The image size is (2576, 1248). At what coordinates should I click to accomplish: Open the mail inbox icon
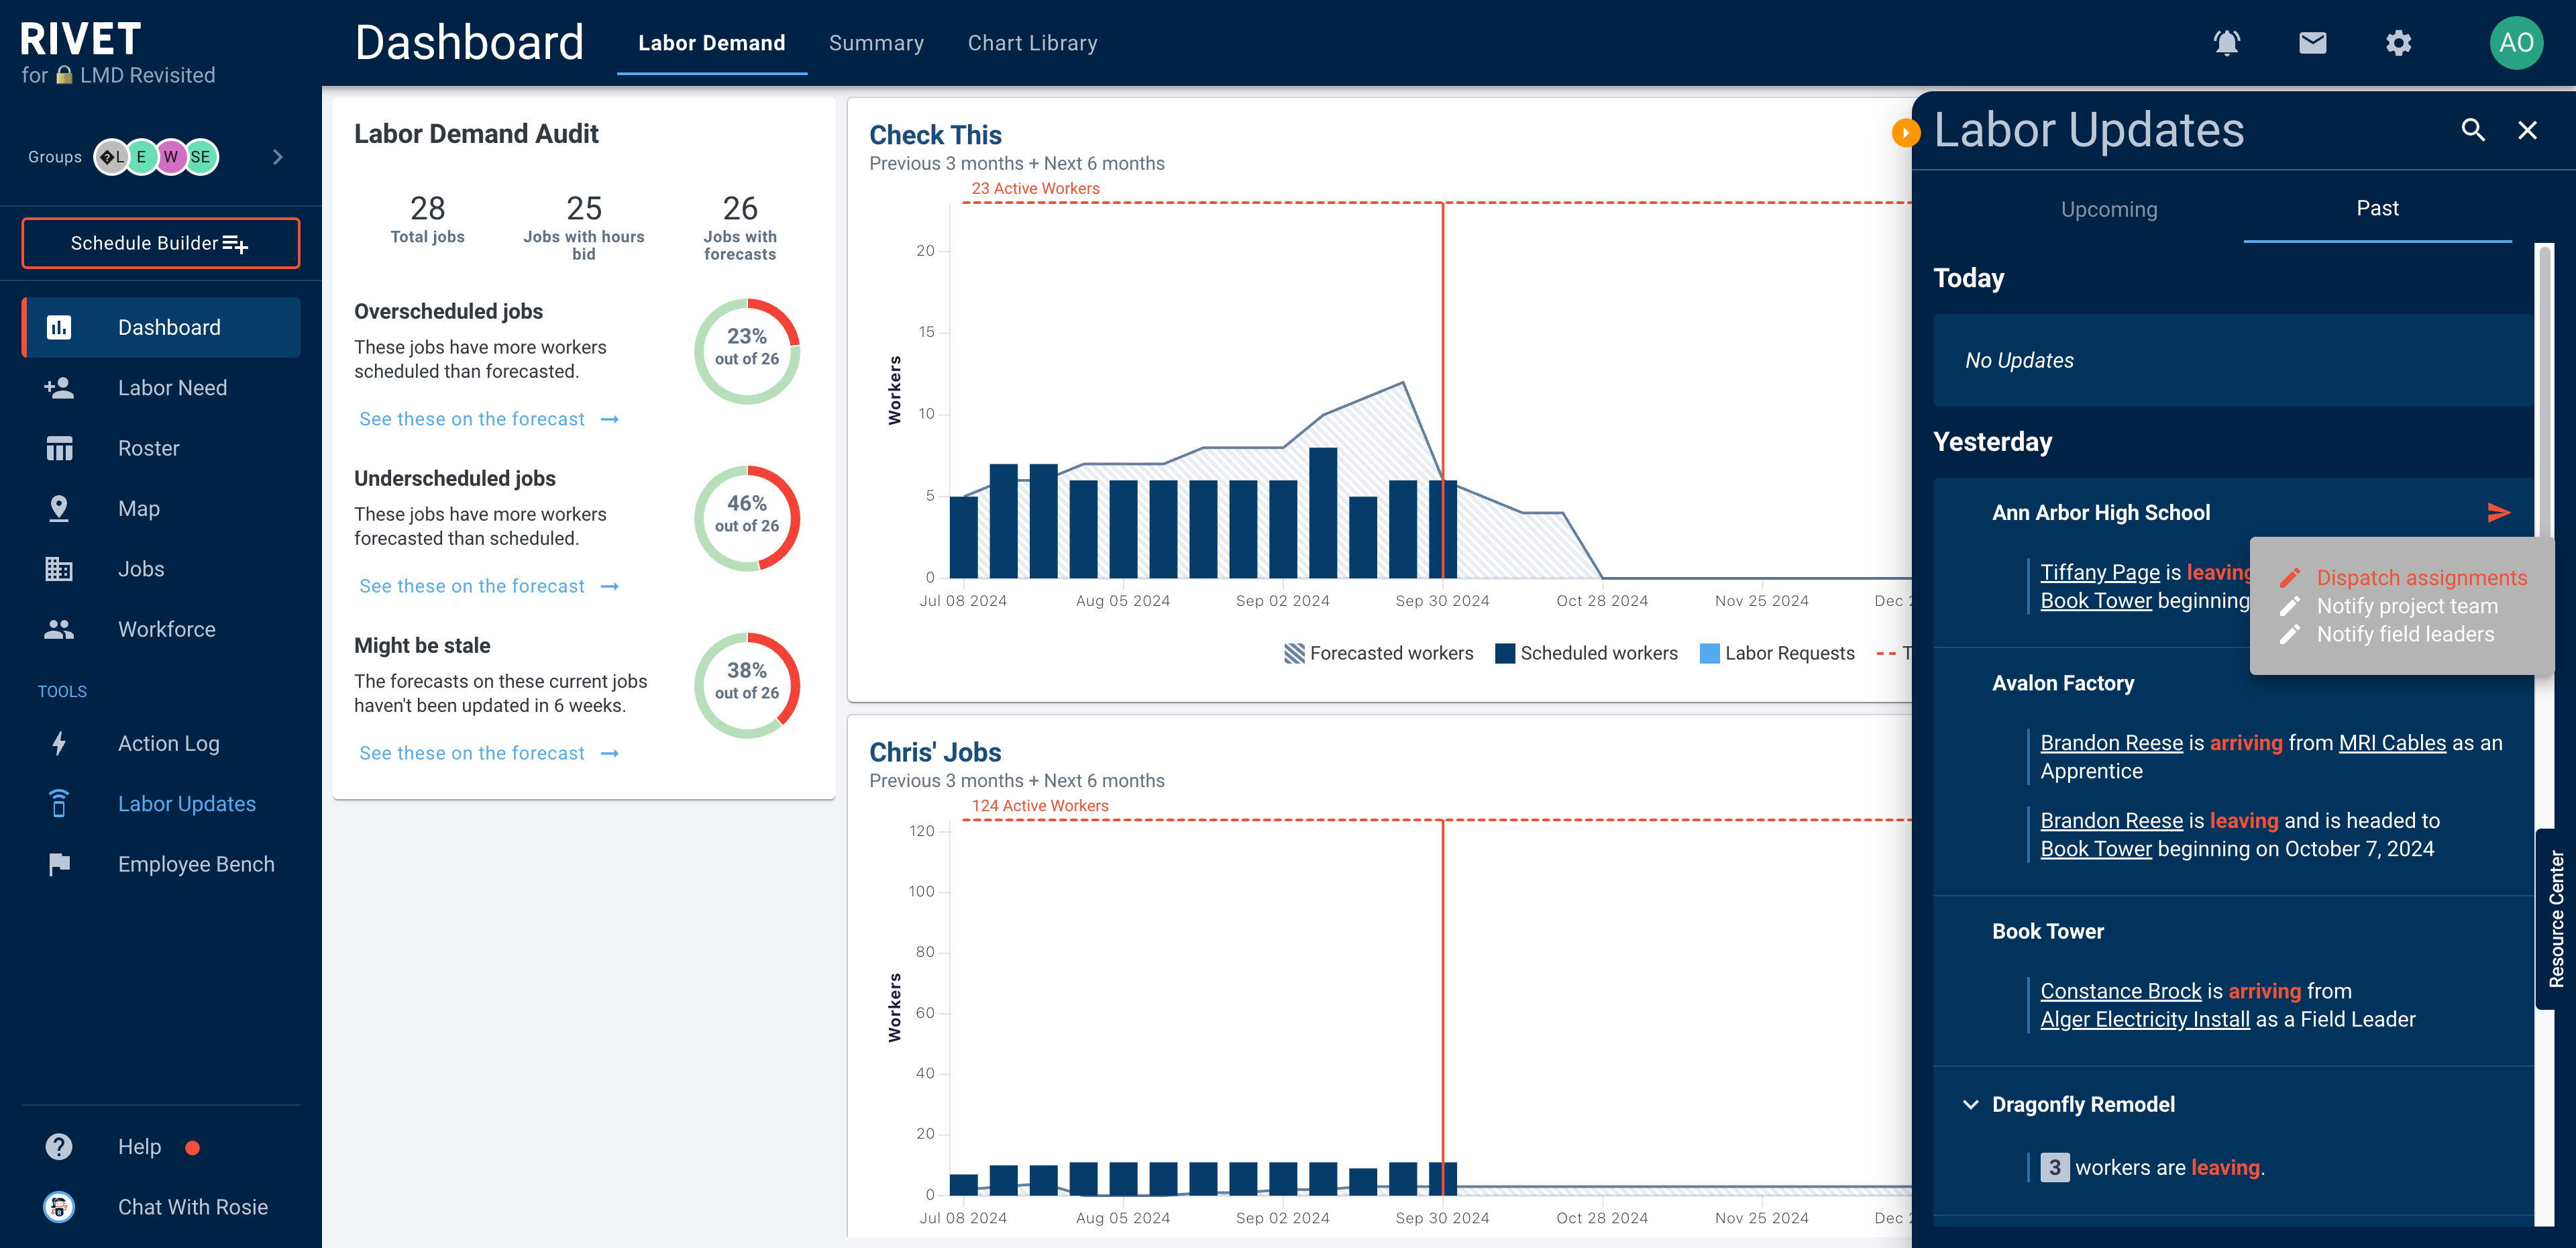pos(2312,43)
